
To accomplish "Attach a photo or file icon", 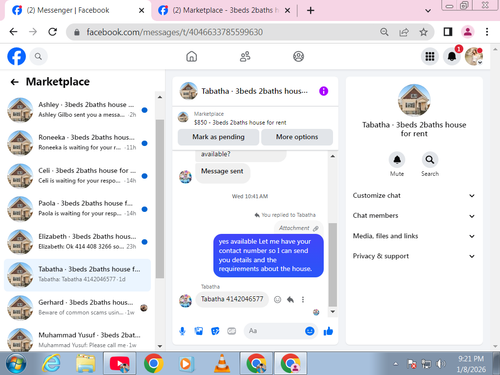I will (199, 331).
